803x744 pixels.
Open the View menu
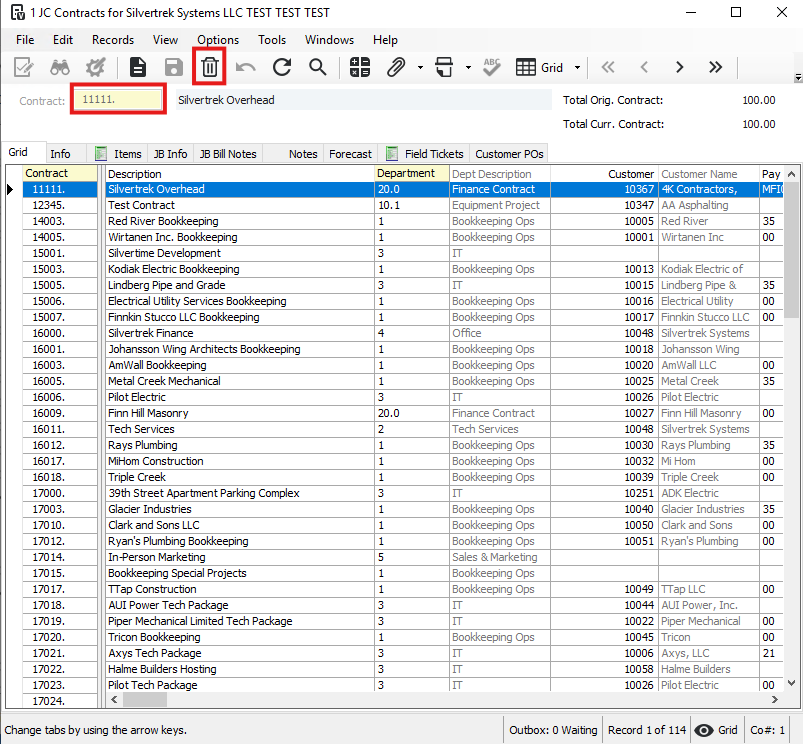(165, 40)
